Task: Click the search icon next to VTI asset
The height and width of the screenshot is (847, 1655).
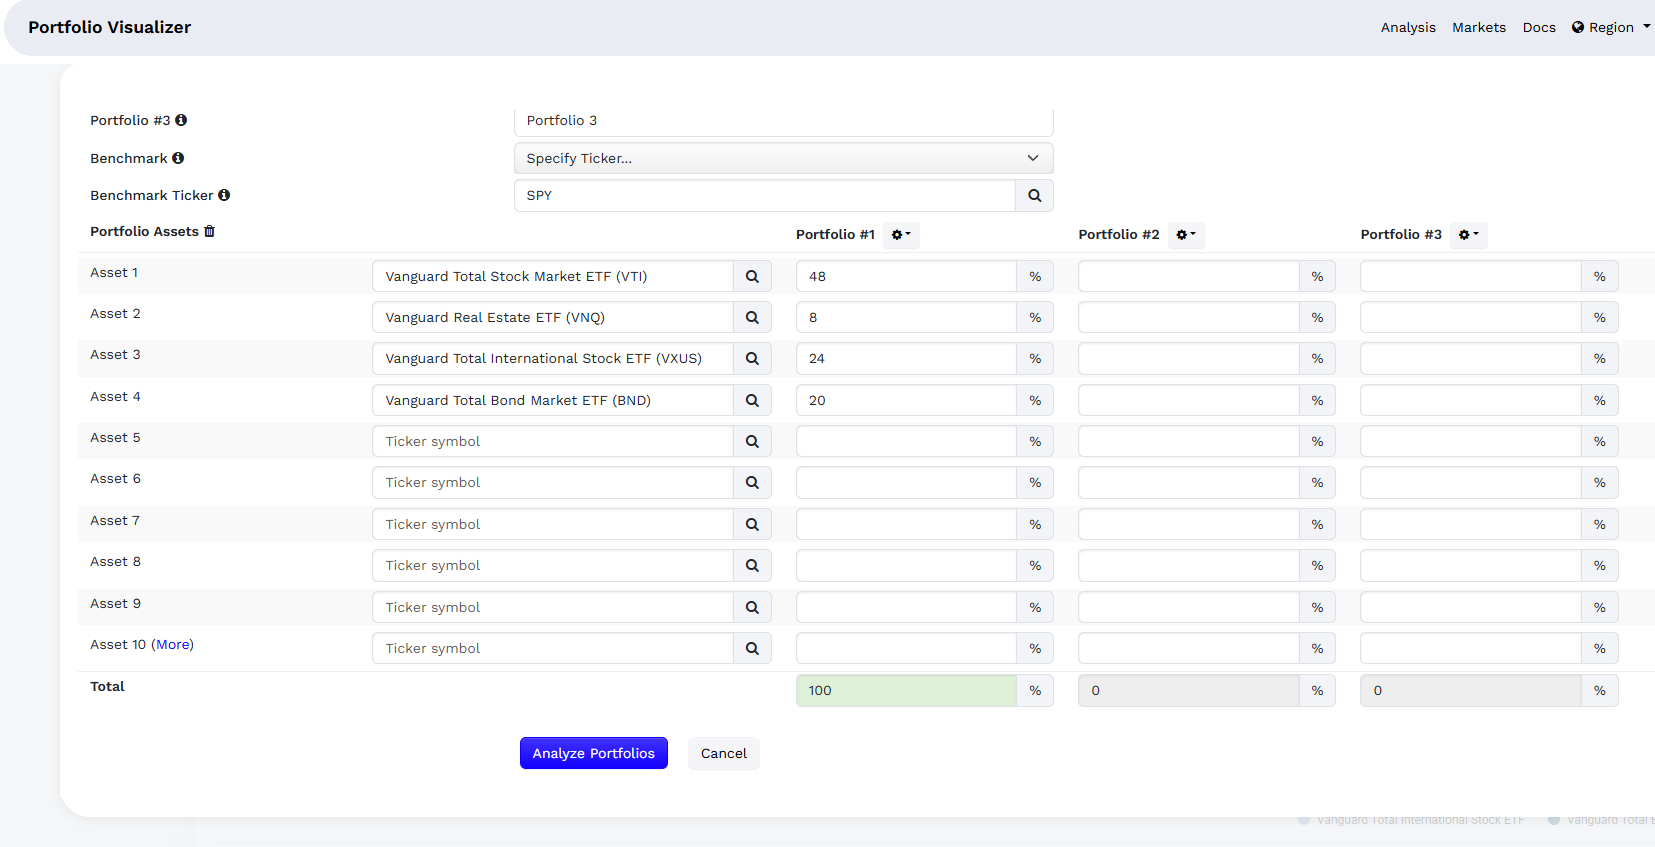Action: [752, 277]
